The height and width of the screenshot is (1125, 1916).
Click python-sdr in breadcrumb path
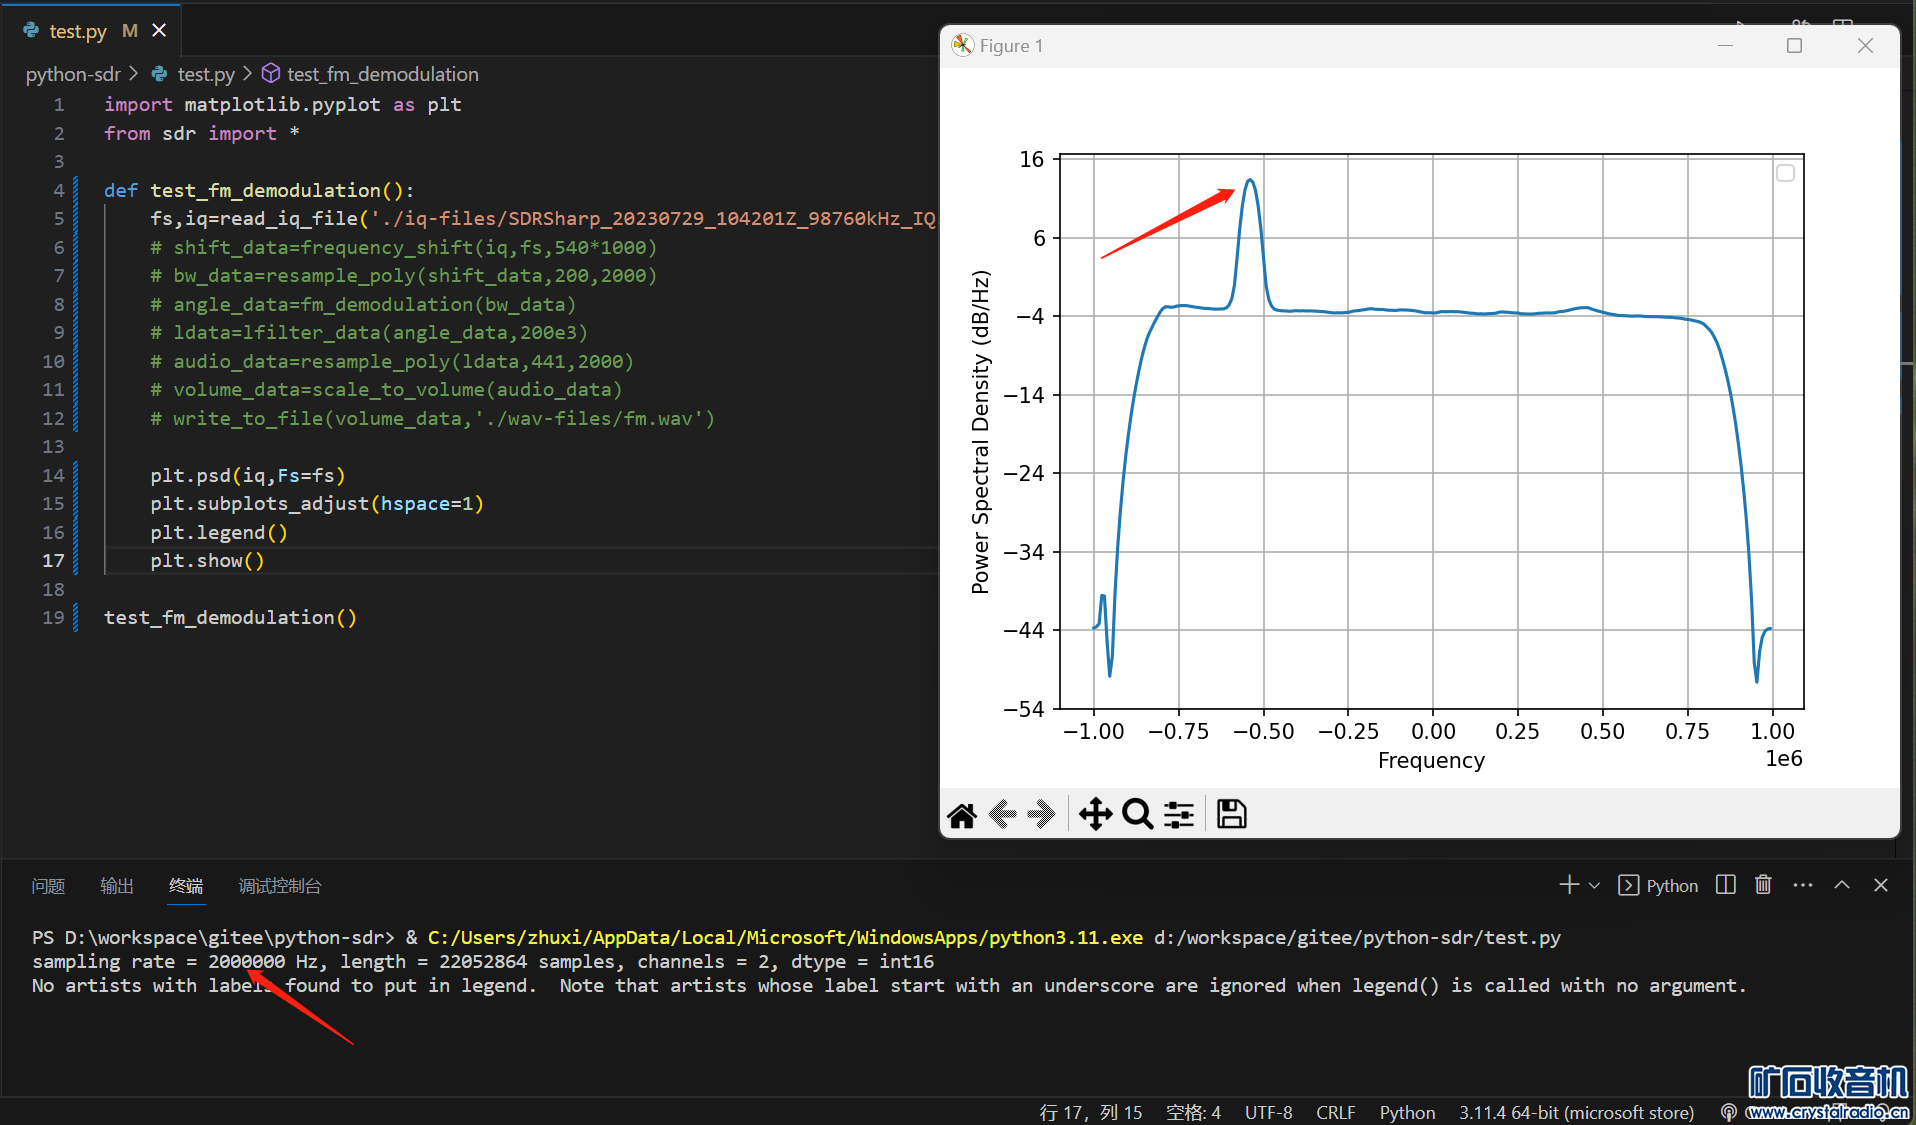(73, 74)
